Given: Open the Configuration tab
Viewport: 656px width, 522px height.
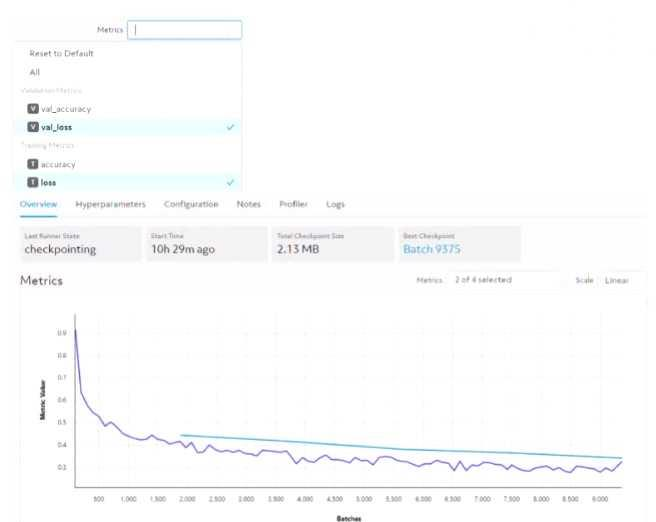Looking at the screenshot, I should (x=190, y=204).
